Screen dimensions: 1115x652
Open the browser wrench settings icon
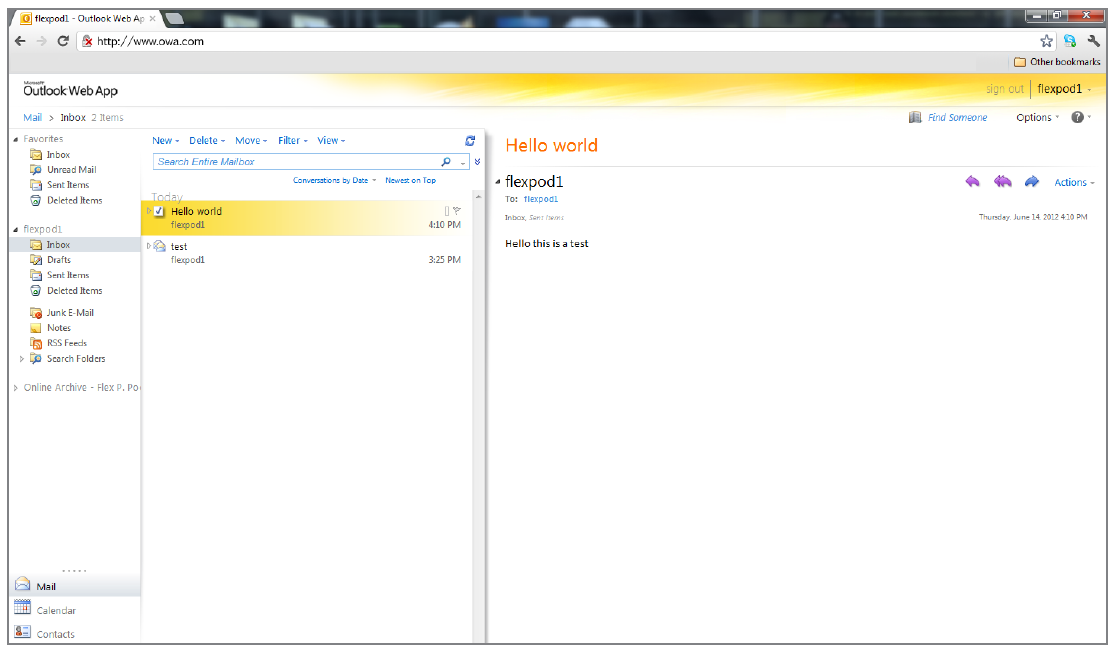pos(1094,41)
